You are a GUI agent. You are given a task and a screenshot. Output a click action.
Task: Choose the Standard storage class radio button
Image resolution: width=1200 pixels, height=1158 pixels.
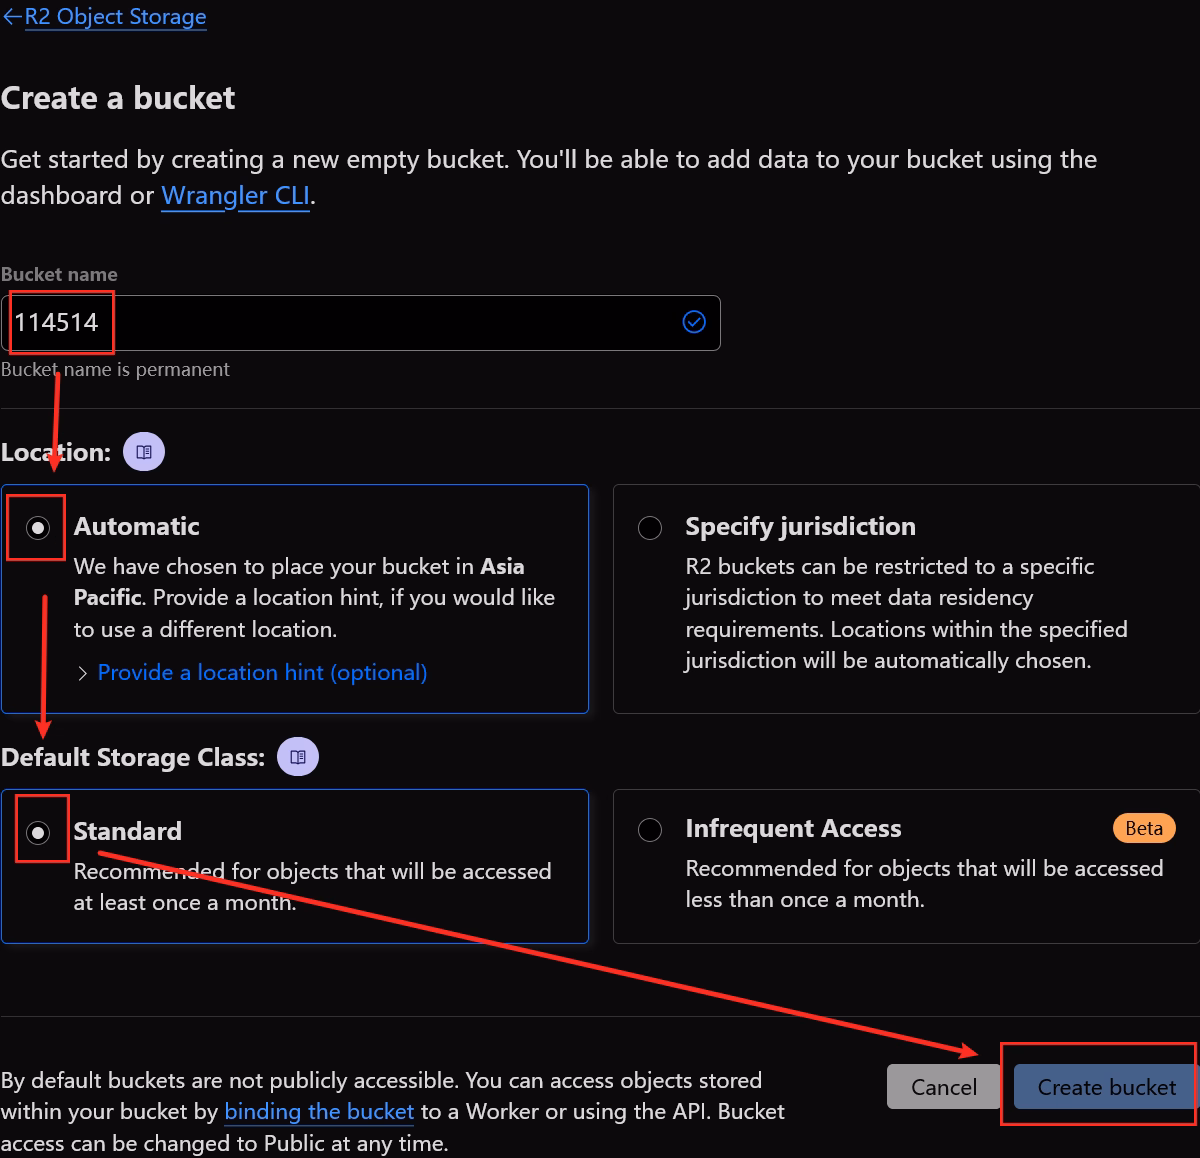point(38,832)
